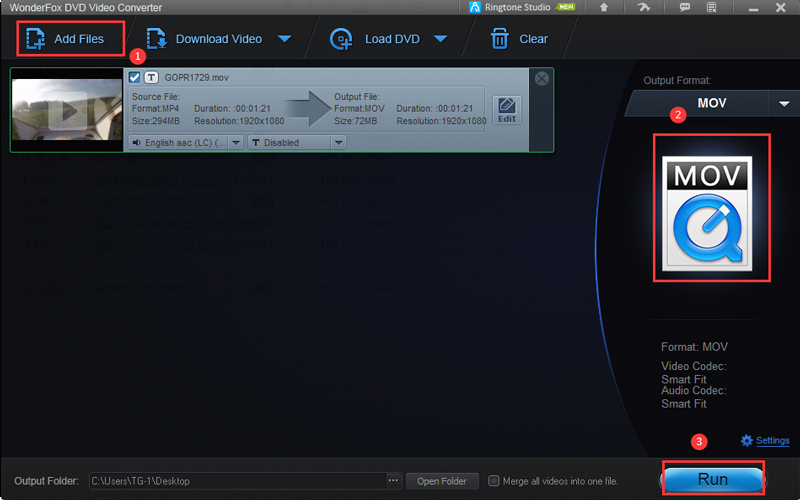The height and width of the screenshot is (500, 800).
Task: Click the T subtitle icon beside the filename
Action: (x=152, y=77)
